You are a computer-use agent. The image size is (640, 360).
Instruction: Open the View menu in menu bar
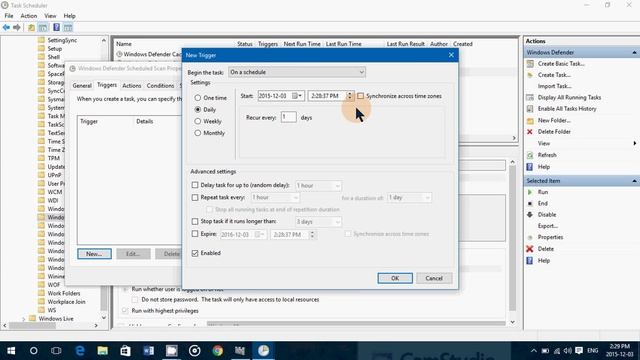coord(50,16)
